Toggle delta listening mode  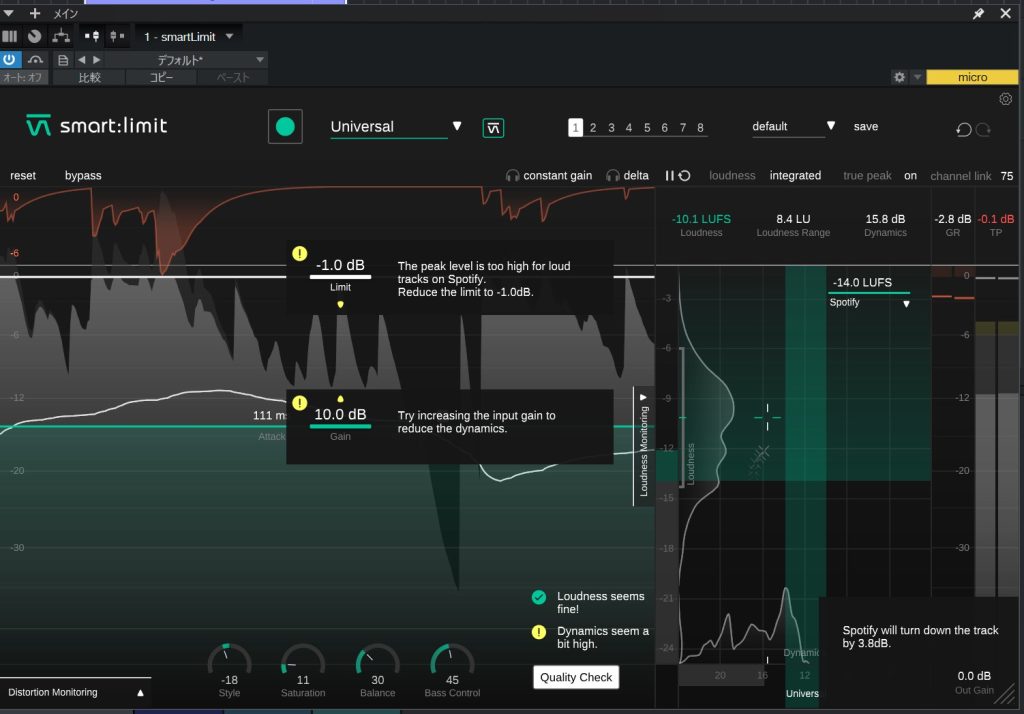626,176
